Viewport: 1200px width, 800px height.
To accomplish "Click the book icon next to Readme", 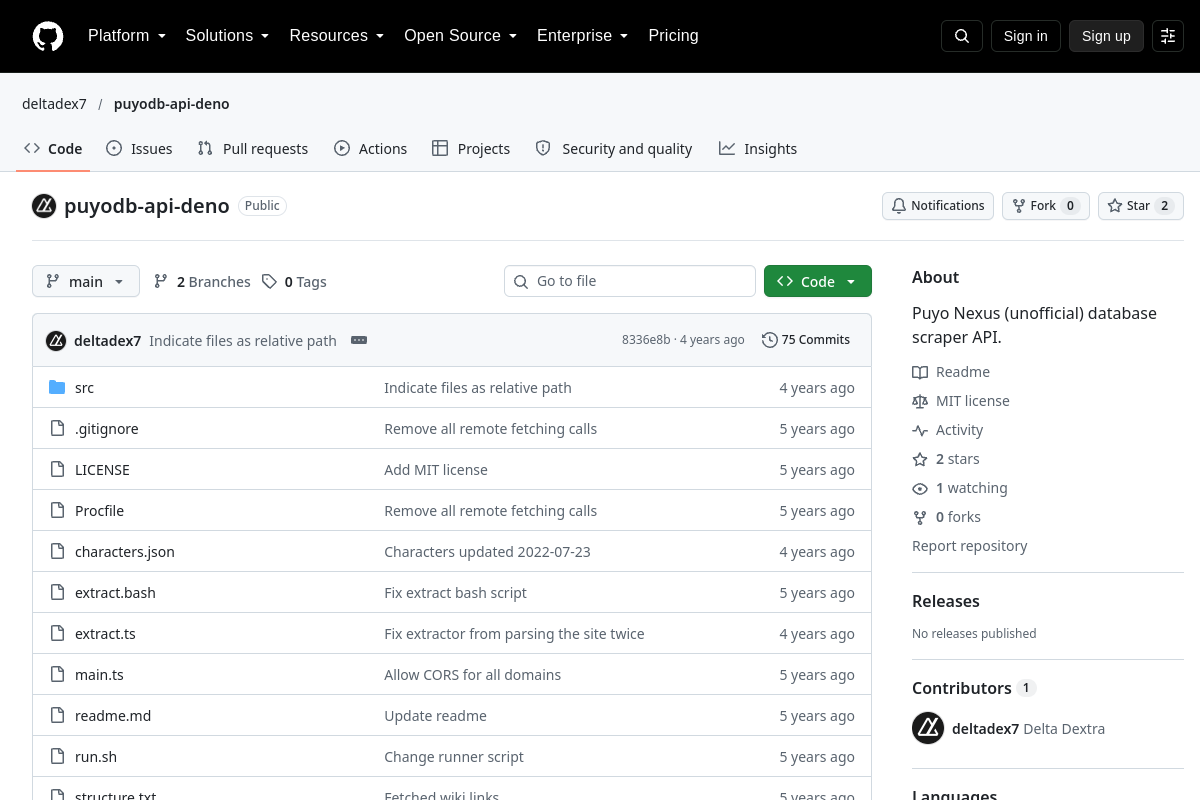I will 920,372.
